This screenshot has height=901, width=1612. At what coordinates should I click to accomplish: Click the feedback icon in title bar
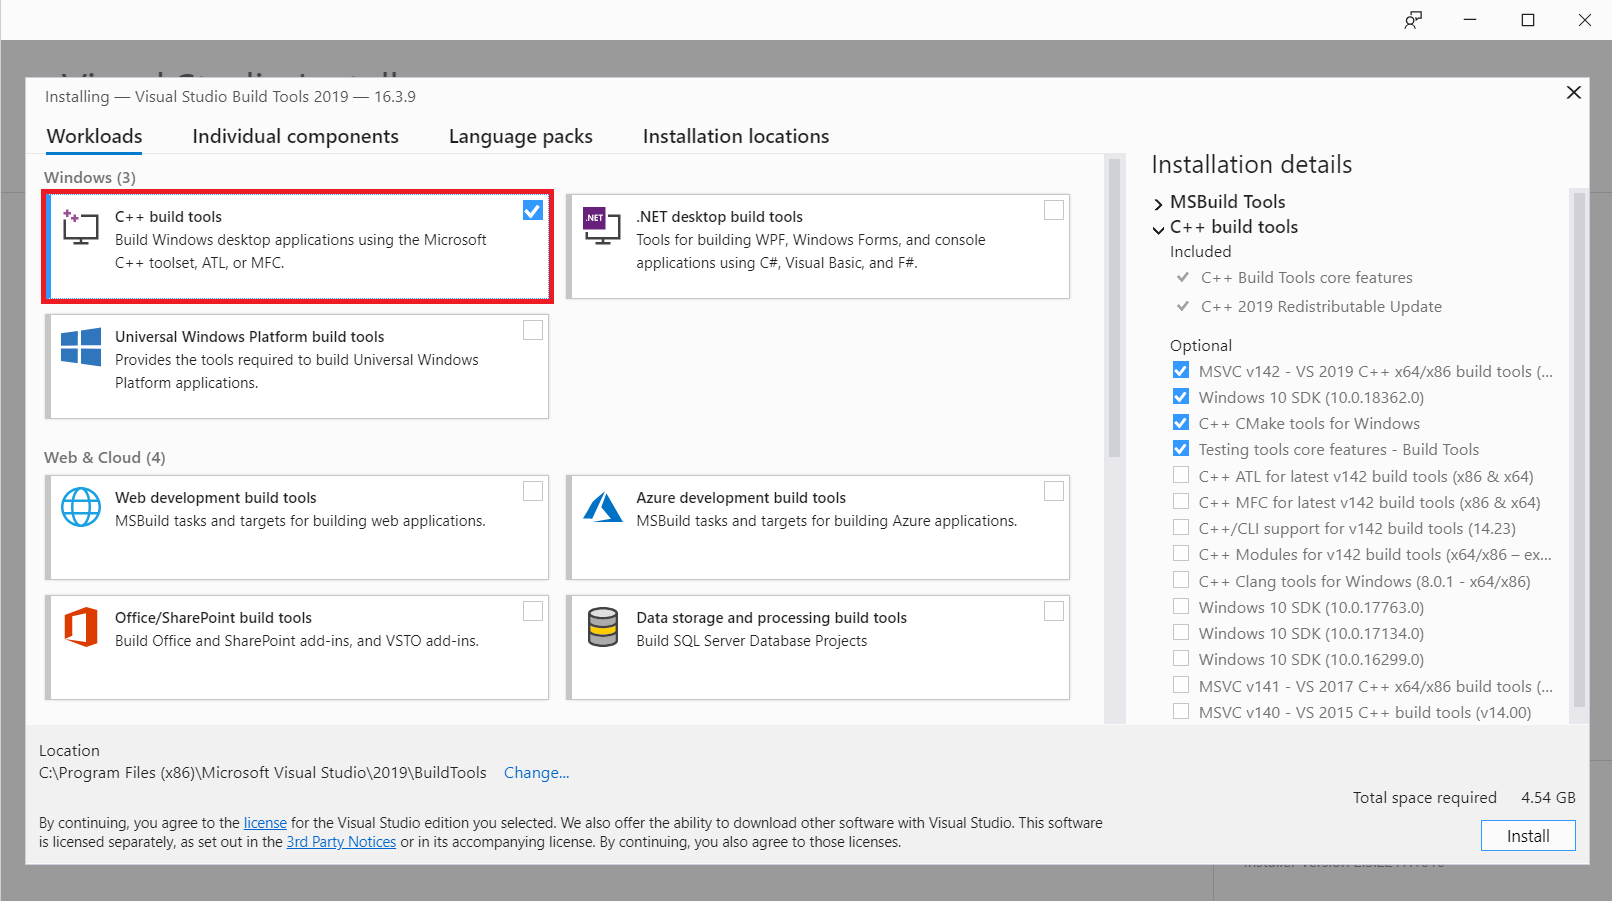pos(1413,20)
